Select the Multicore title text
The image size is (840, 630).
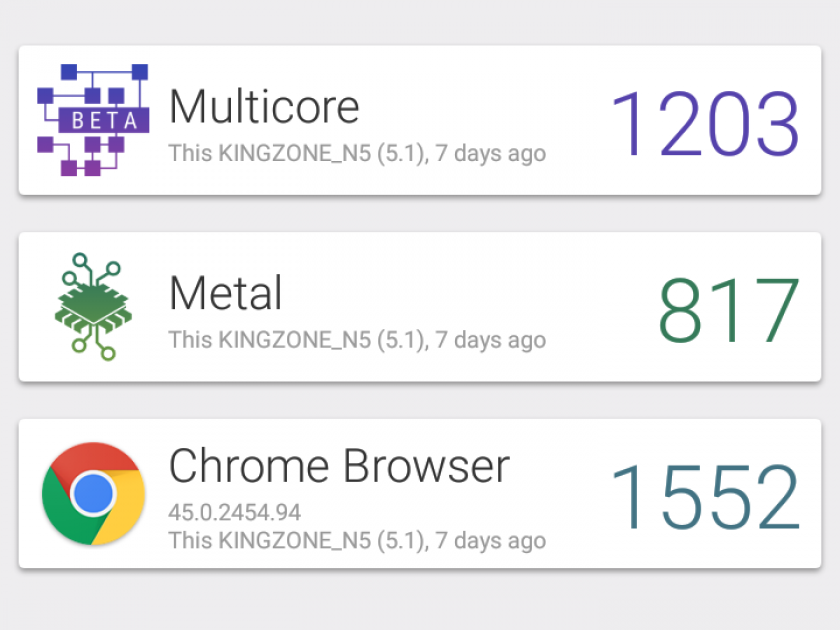[264, 107]
